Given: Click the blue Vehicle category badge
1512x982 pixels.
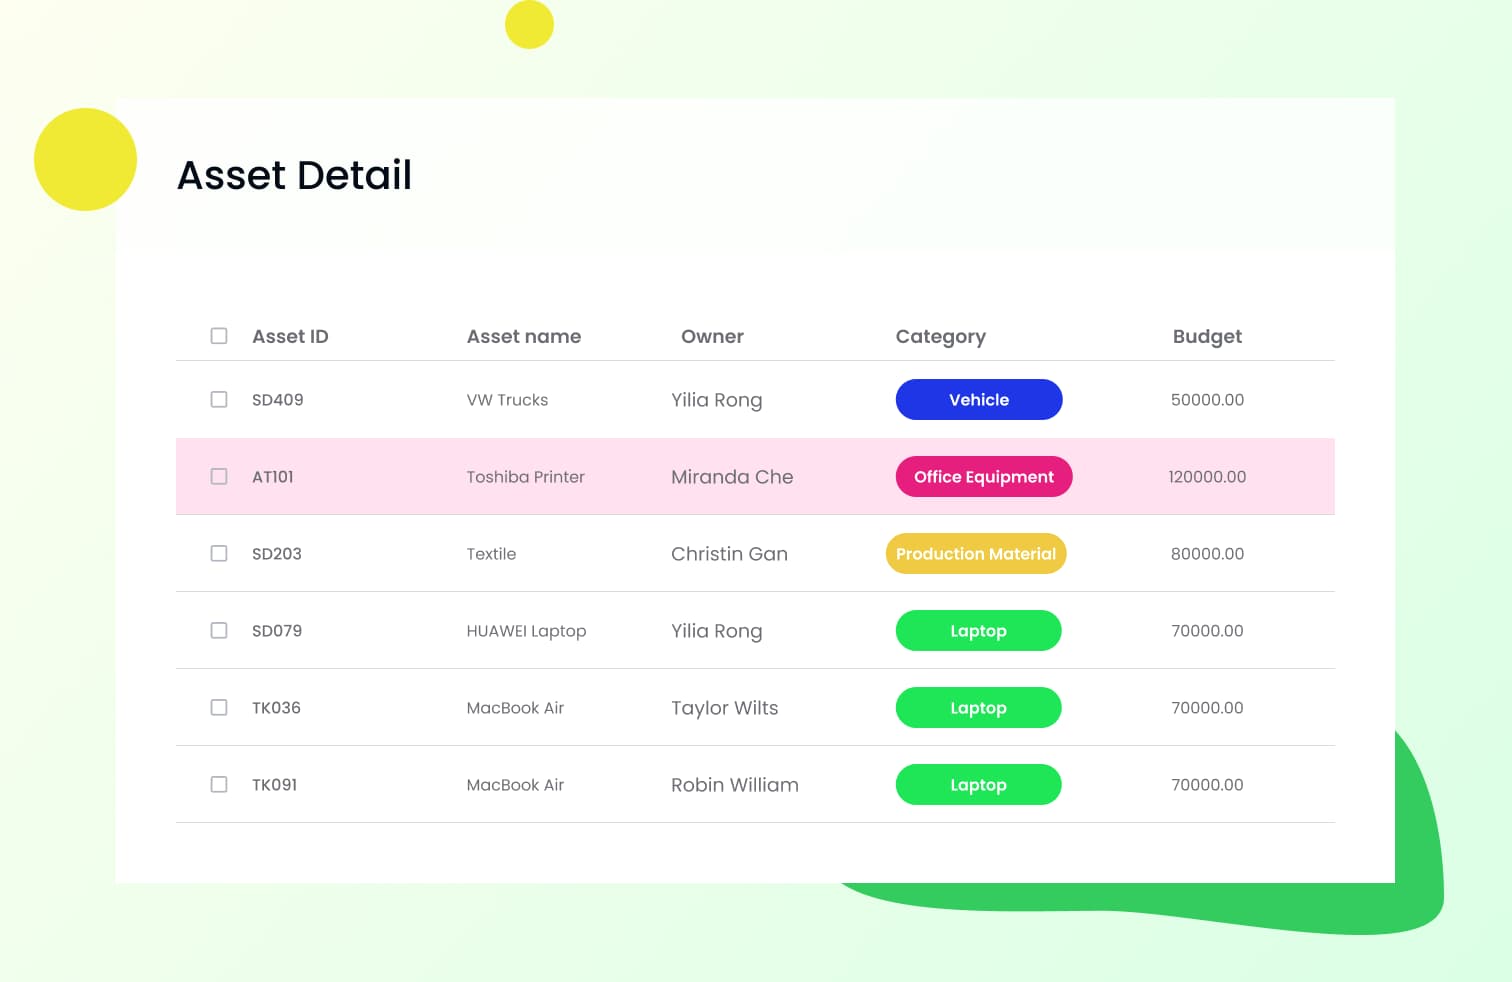Looking at the screenshot, I should (x=978, y=399).
